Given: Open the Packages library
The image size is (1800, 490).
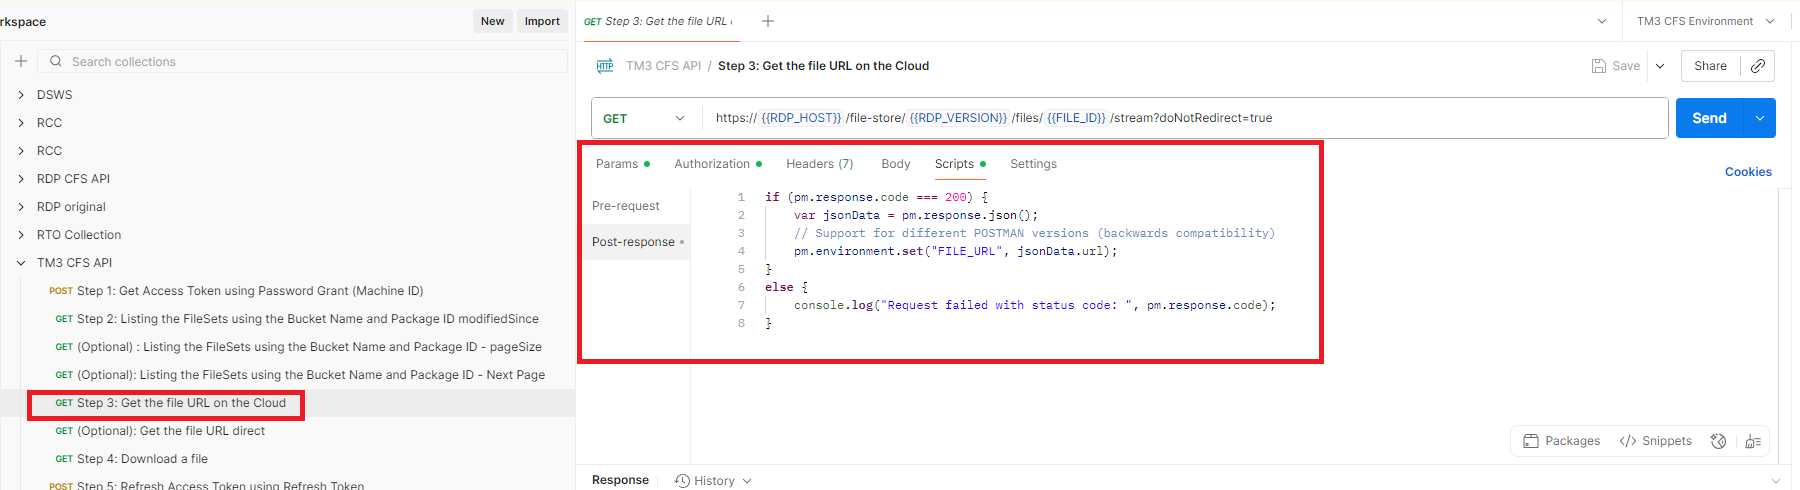Looking at the screenshot, I should point(1561,441).
